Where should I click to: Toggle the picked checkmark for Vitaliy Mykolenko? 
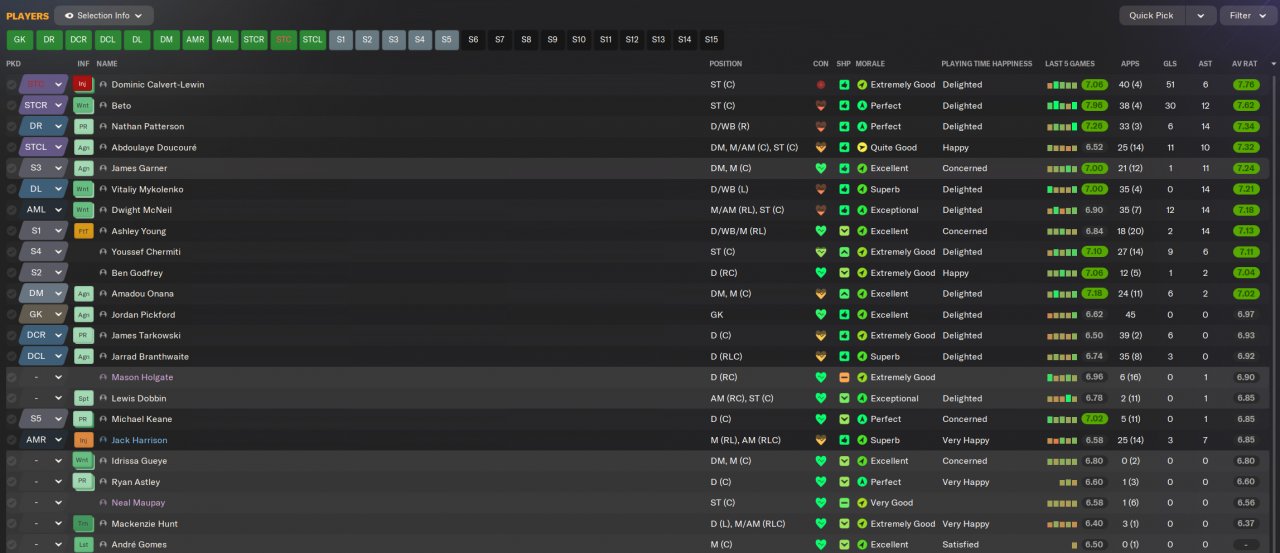coord(11,189)
